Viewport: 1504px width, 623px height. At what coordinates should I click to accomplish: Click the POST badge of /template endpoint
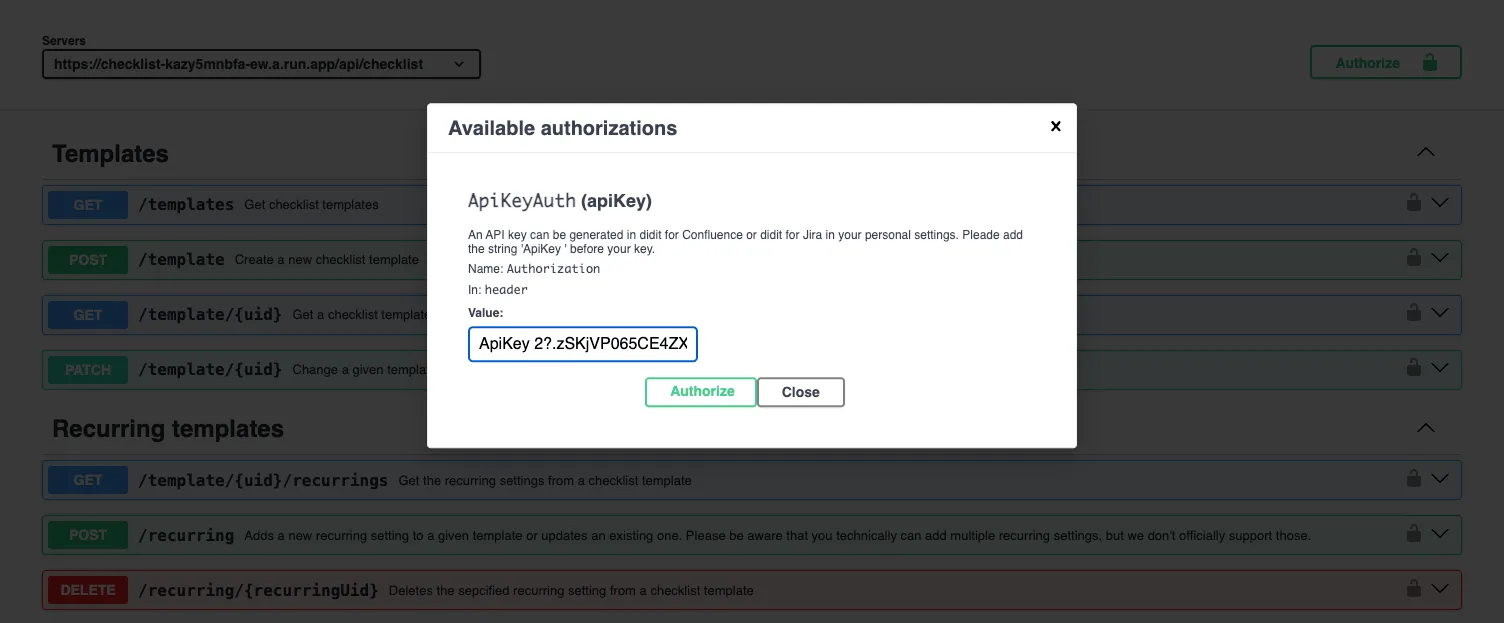[88, 260]
